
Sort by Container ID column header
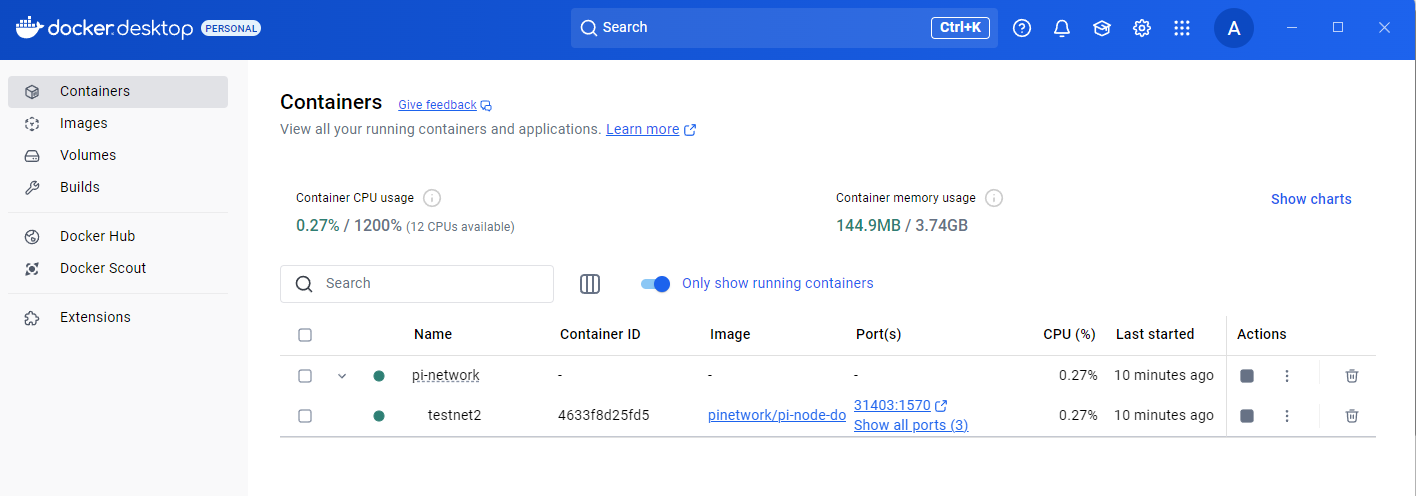(600, 335)
